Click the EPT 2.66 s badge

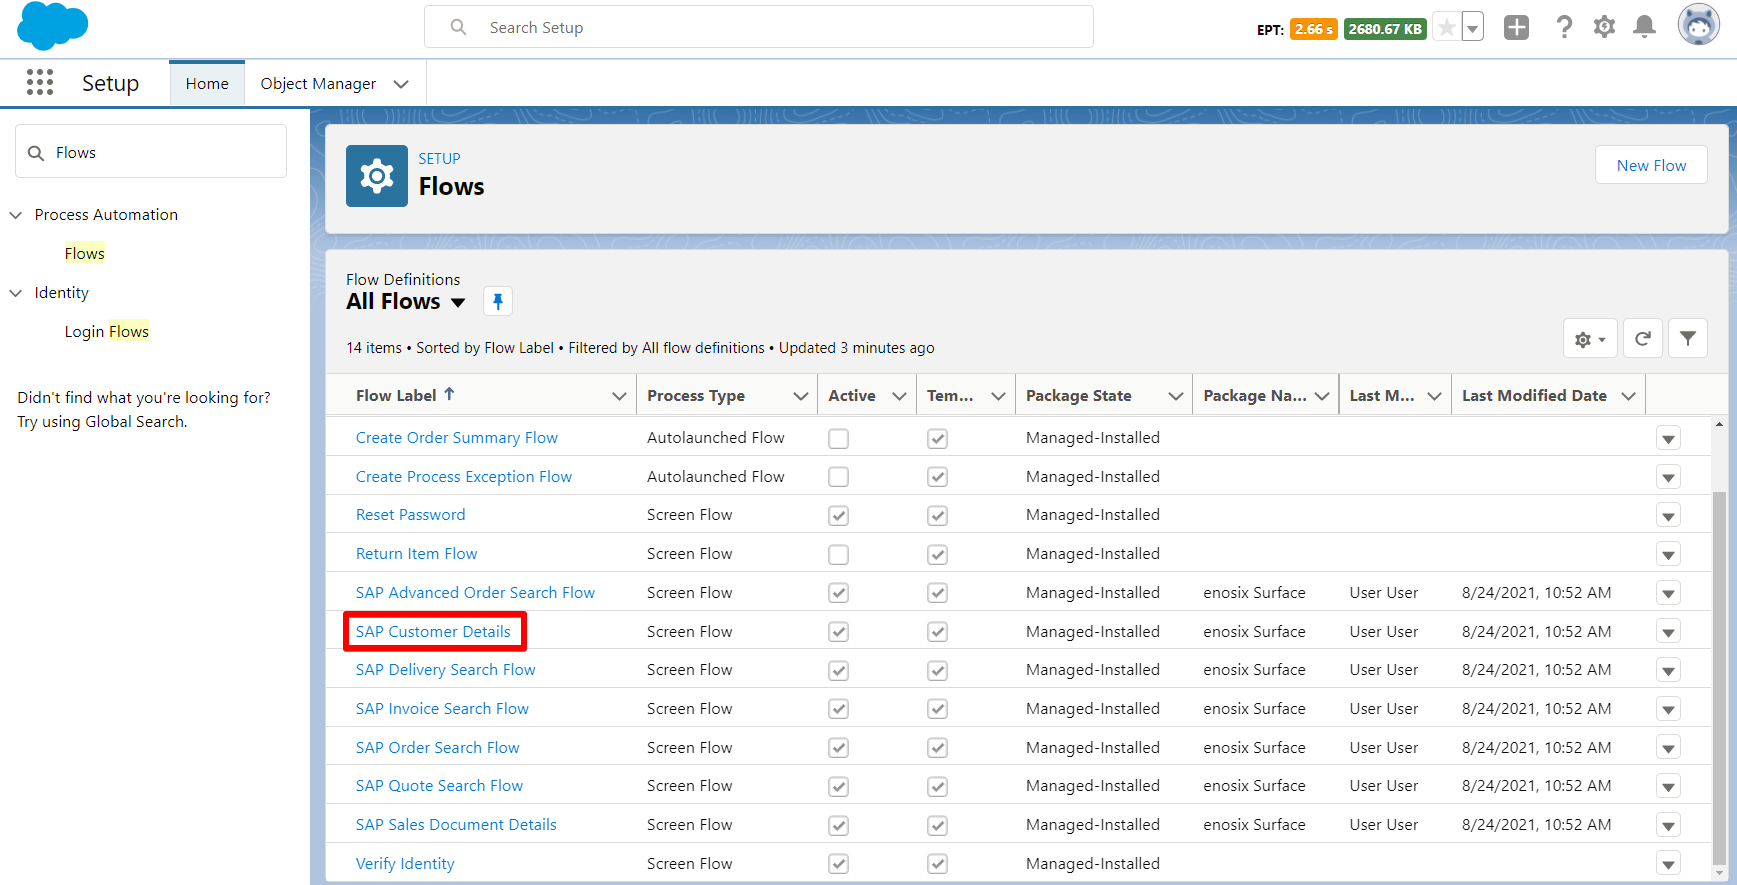[x=1314, y=29]
